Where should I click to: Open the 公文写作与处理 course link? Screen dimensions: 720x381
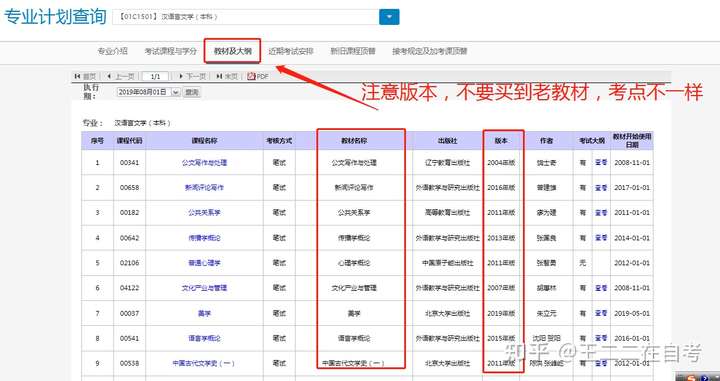click(x=204, y=162)
